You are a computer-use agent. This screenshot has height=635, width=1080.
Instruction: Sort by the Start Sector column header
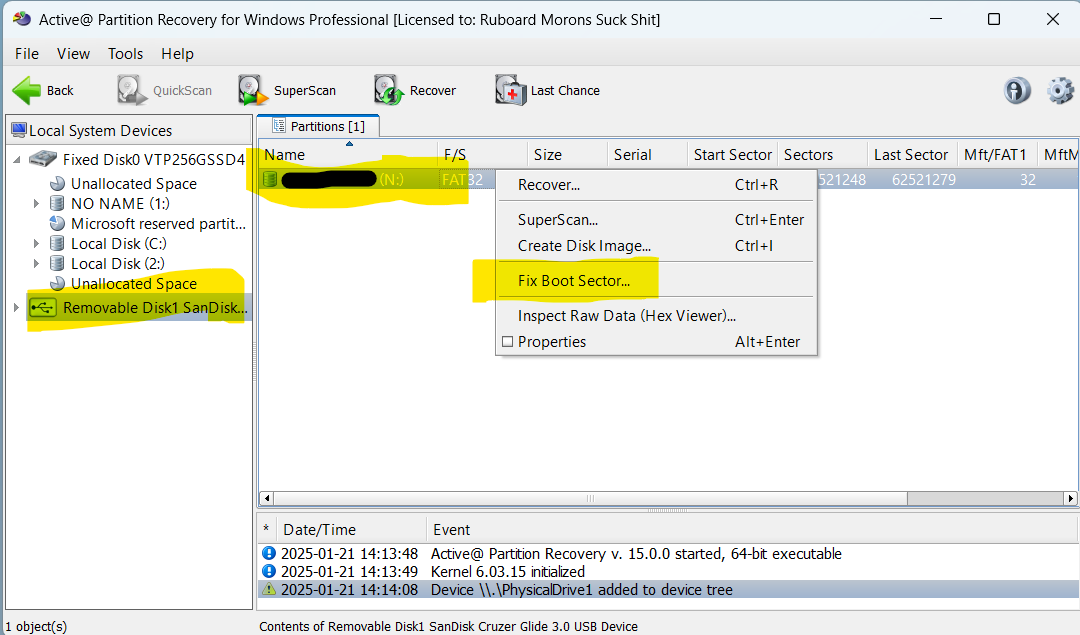733,155
